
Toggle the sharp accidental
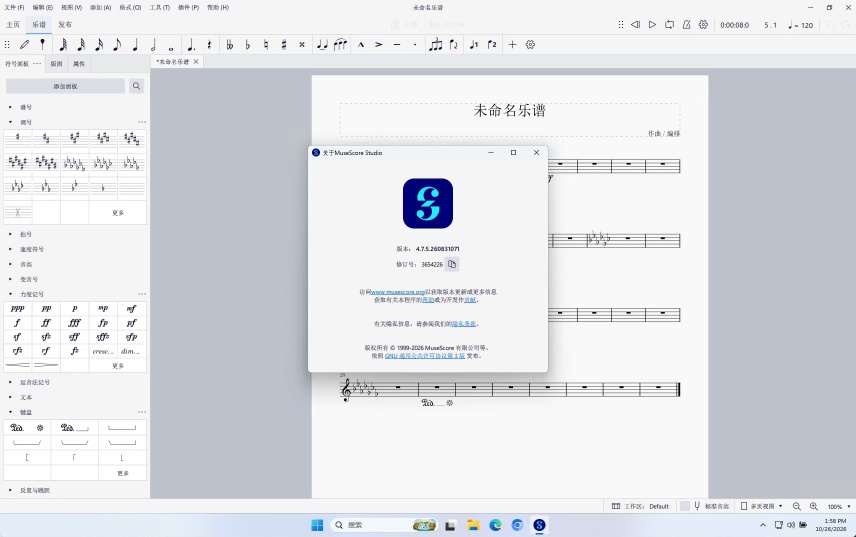tap(283, 45)
